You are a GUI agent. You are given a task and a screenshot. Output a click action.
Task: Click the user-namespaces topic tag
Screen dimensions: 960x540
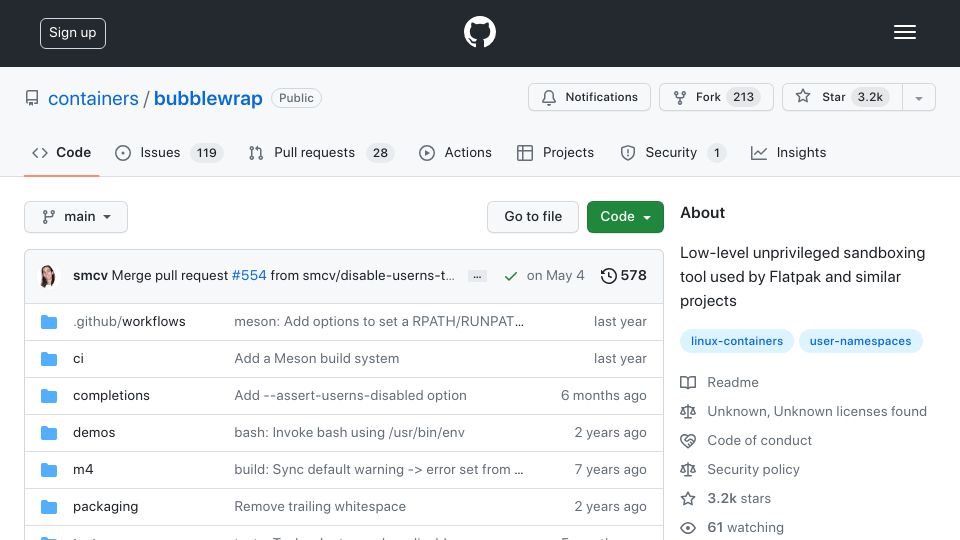pyautogui.click(x=860, y=341)
